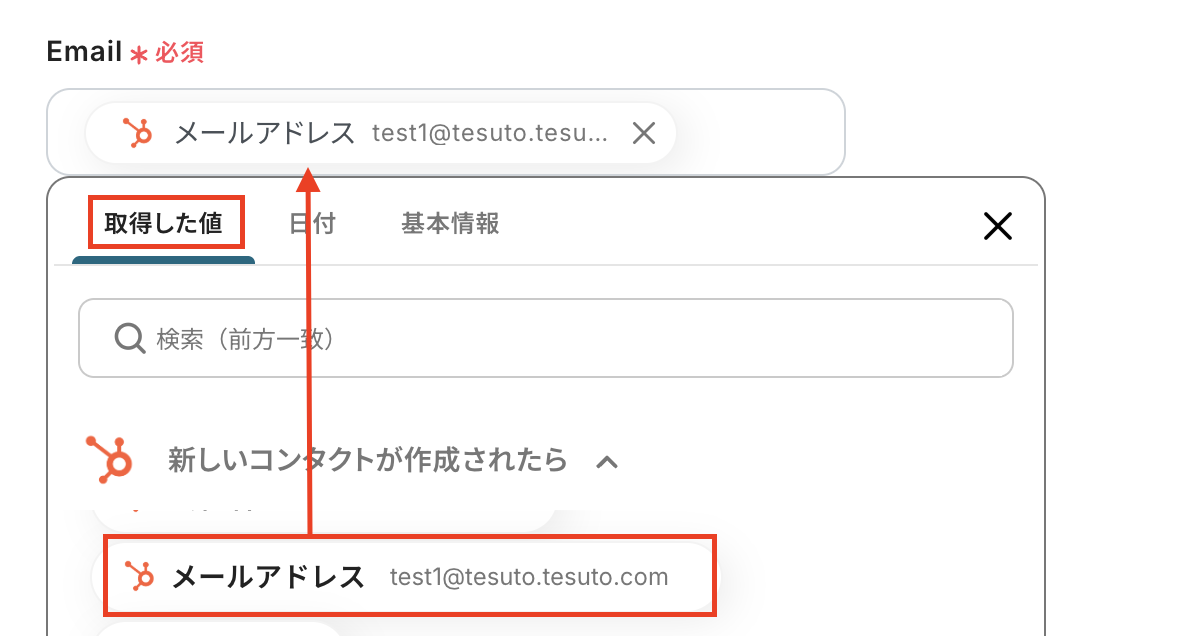
Task: Focus the 検索(前方一致) search field
Action: 560,338
